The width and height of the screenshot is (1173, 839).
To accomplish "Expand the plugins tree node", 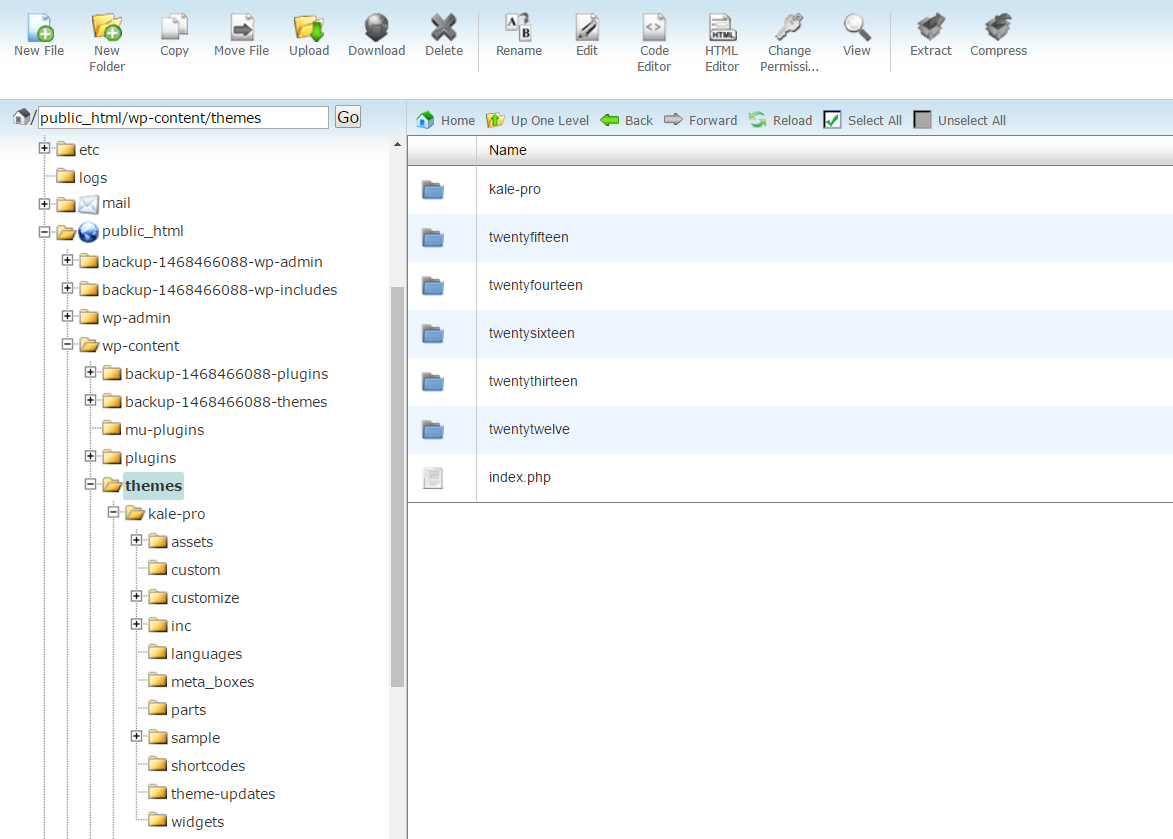I will [x=91, y=456].
